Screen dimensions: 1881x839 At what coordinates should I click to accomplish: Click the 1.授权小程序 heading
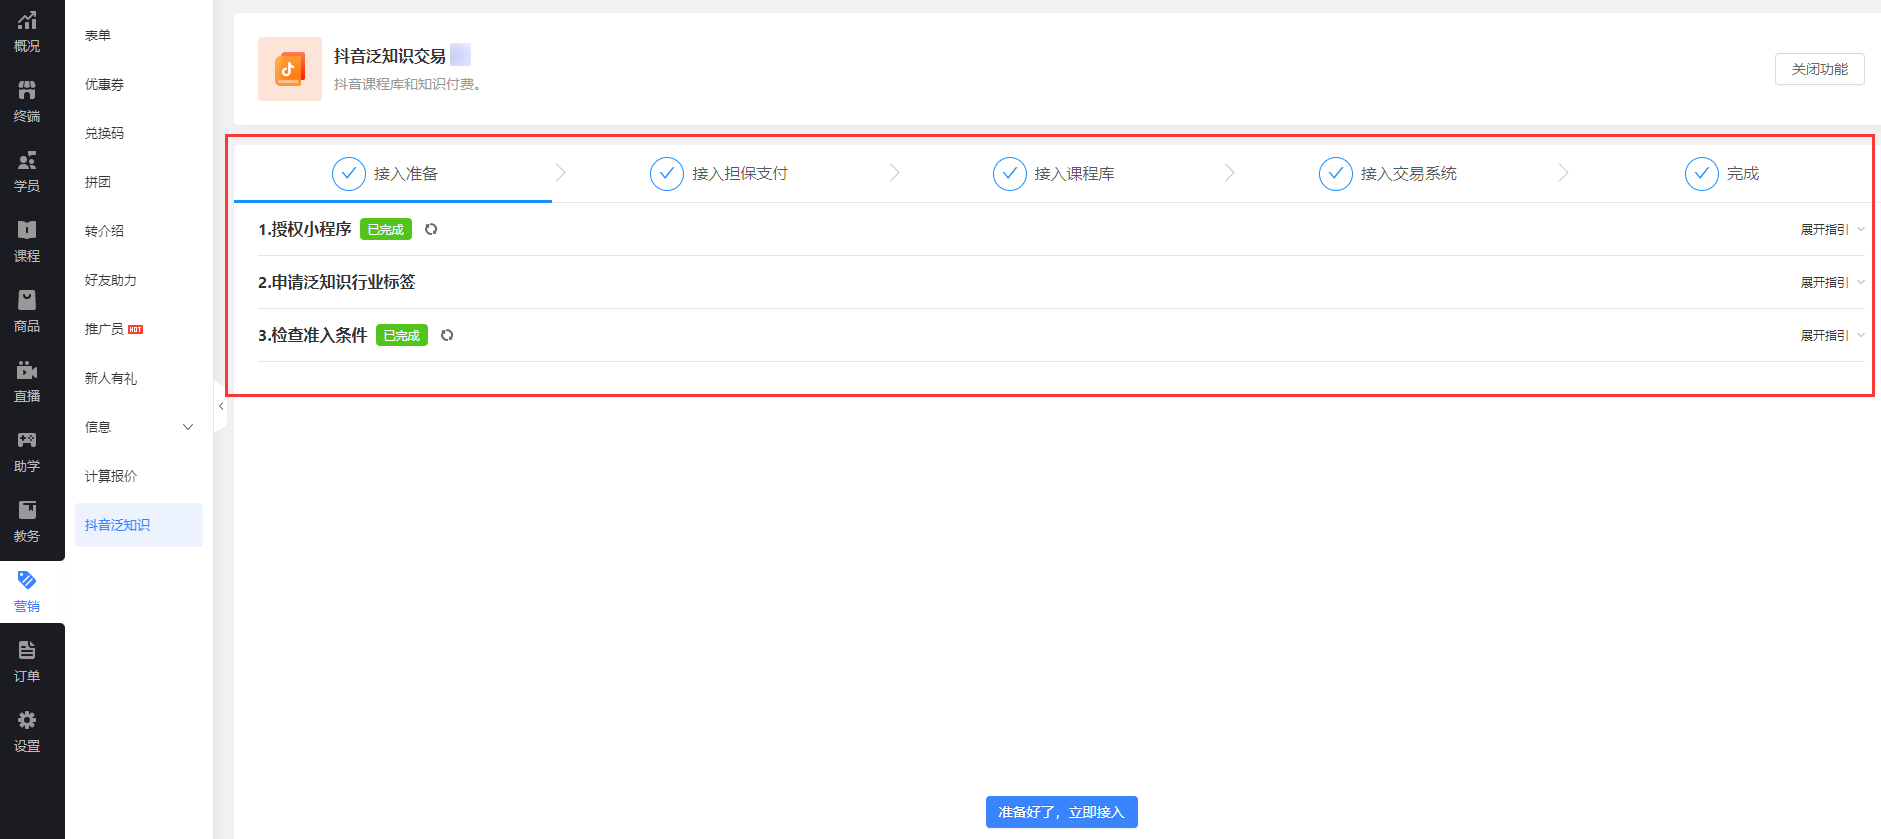pos(305,229)
